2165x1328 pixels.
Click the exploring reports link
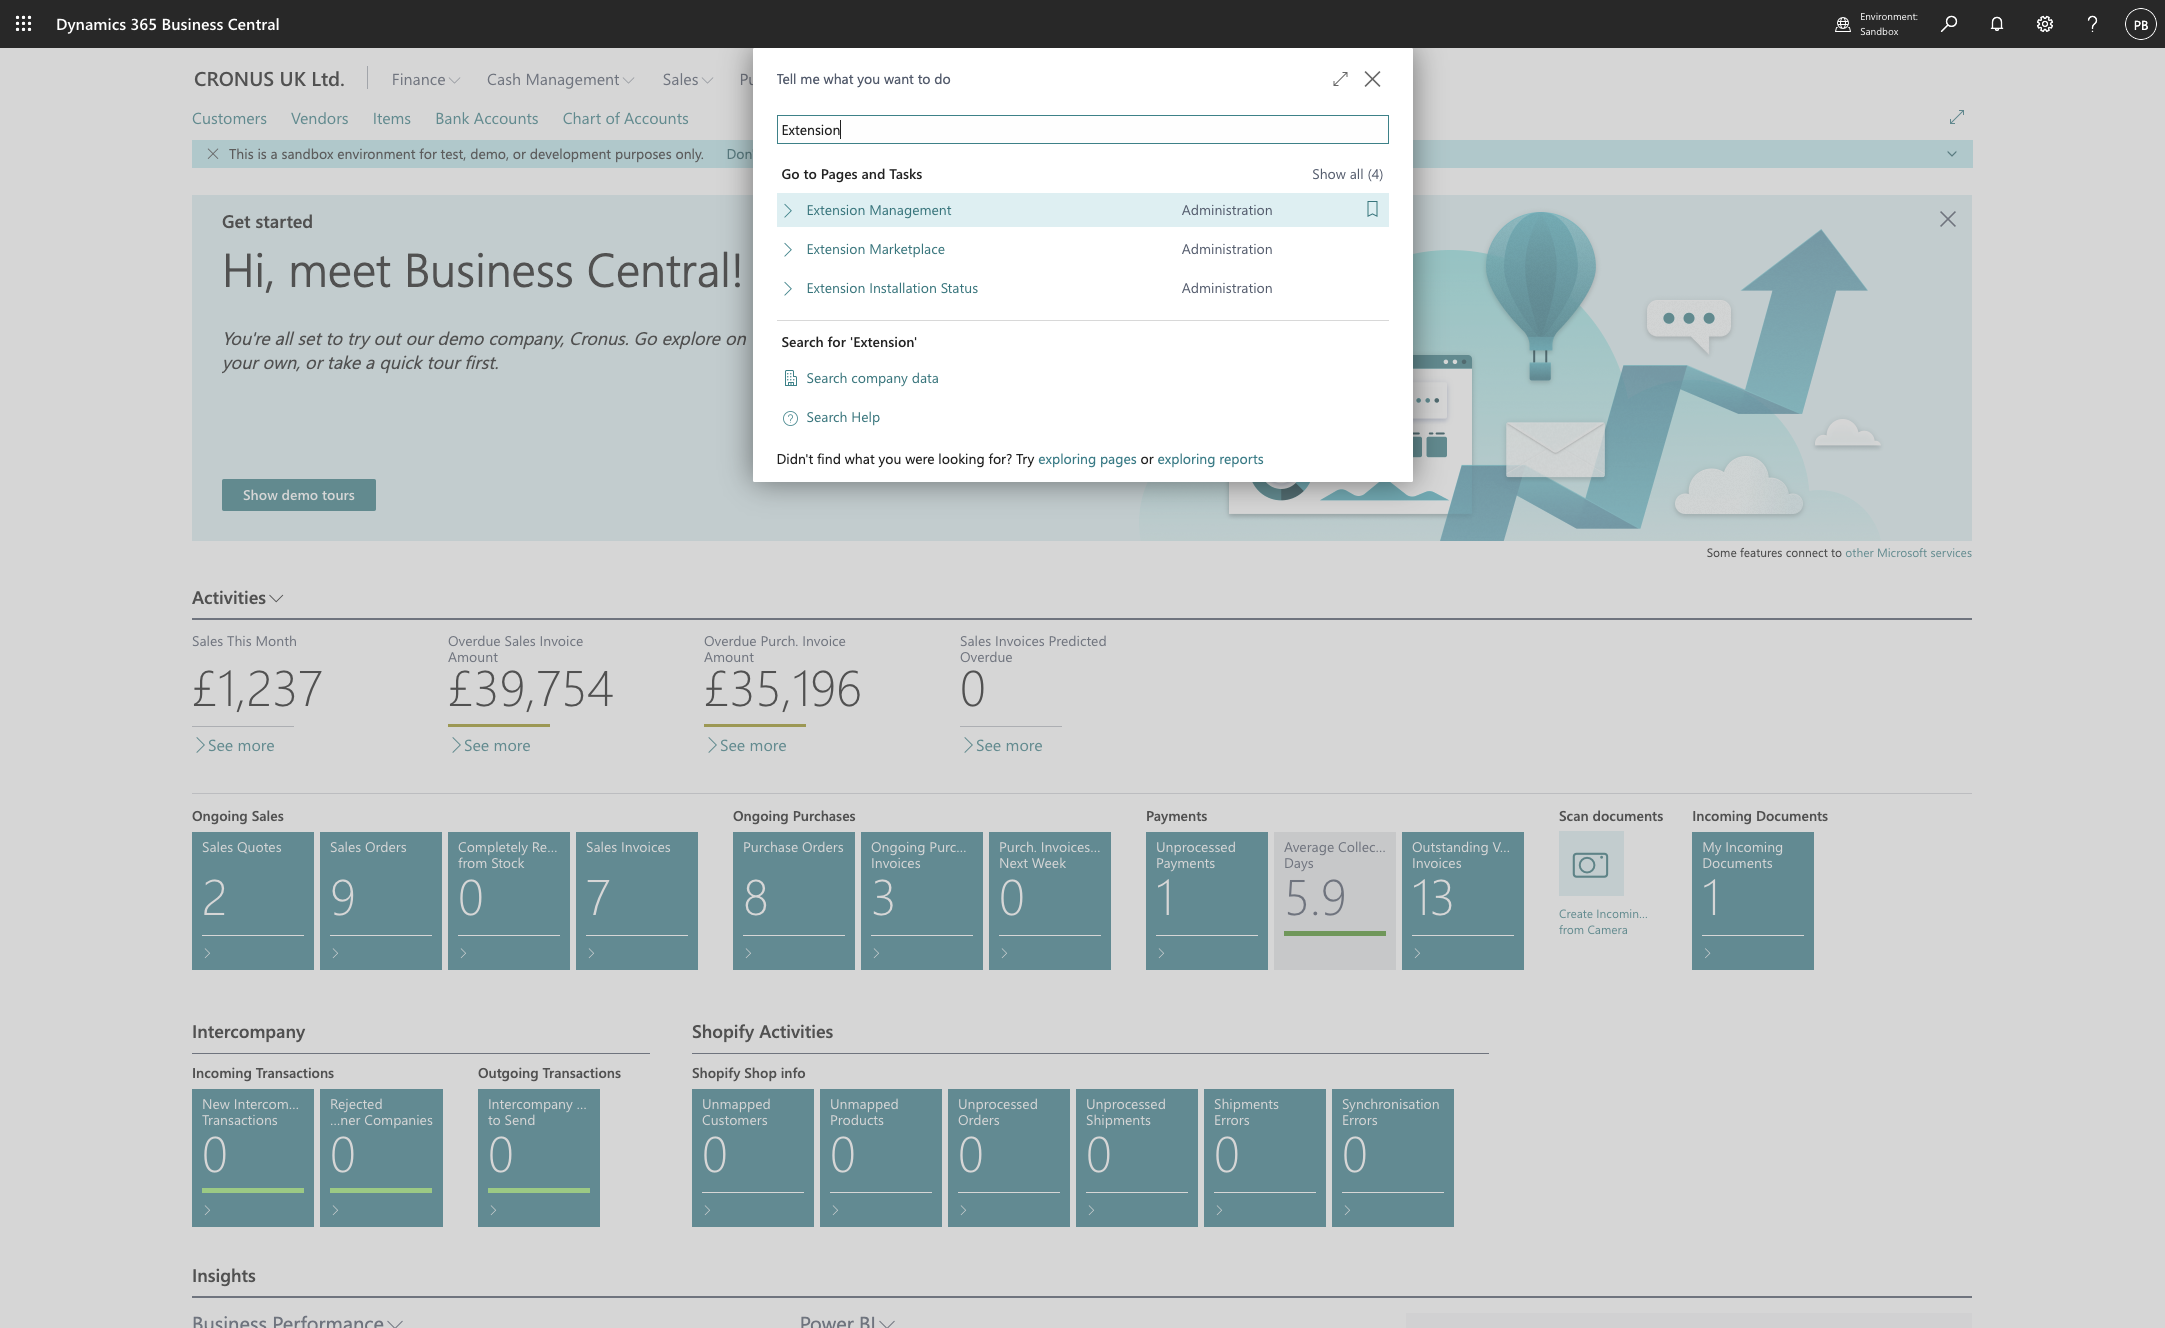pyautogui.click(x=1210, y=459)
